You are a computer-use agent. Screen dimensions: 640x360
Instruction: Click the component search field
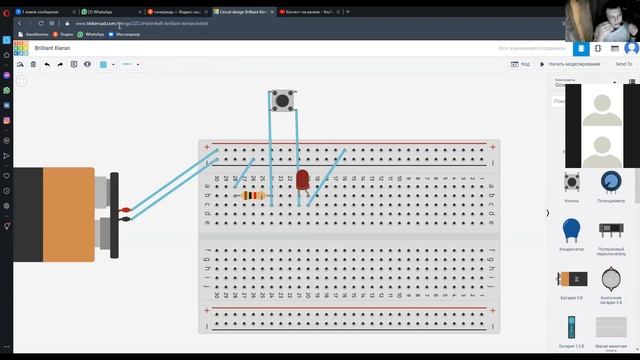(x=559, y=101)
